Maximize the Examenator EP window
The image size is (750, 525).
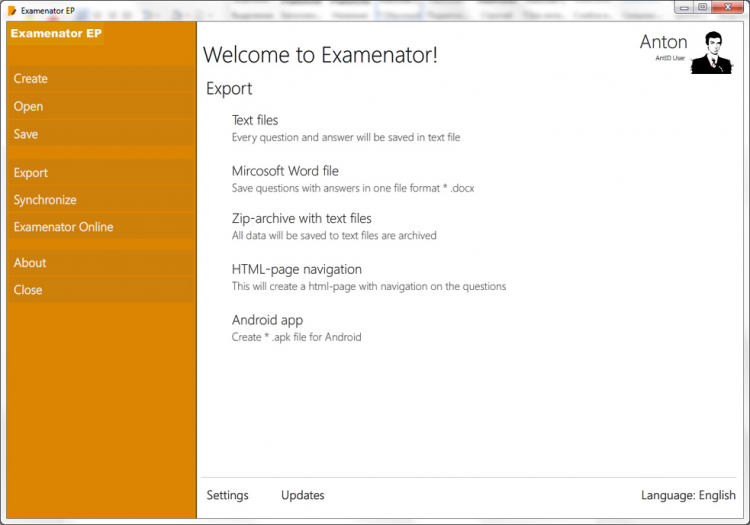pos(703,7)
